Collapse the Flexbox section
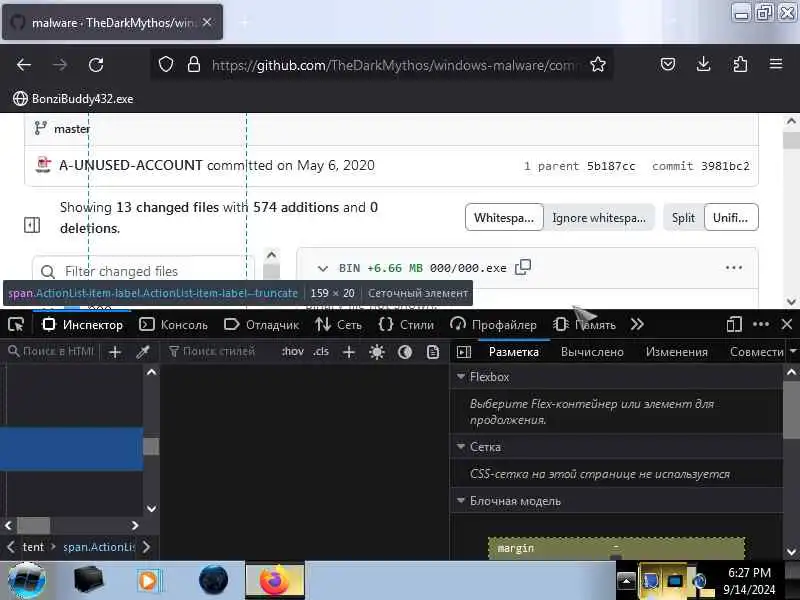Image resolution: width=800 pixels, height=600 pixels. click(x=461, y=377)
